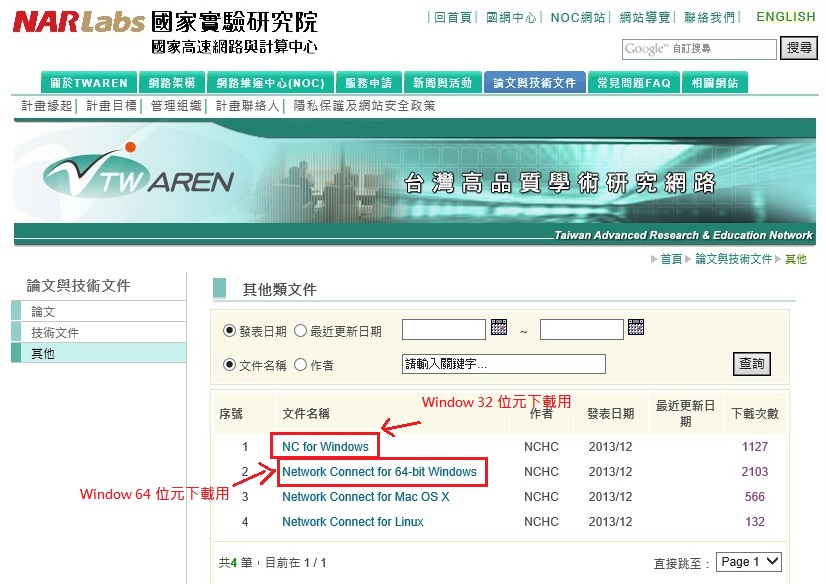
Task: Switch site language to ENGLISH
Action: (785, 17)
